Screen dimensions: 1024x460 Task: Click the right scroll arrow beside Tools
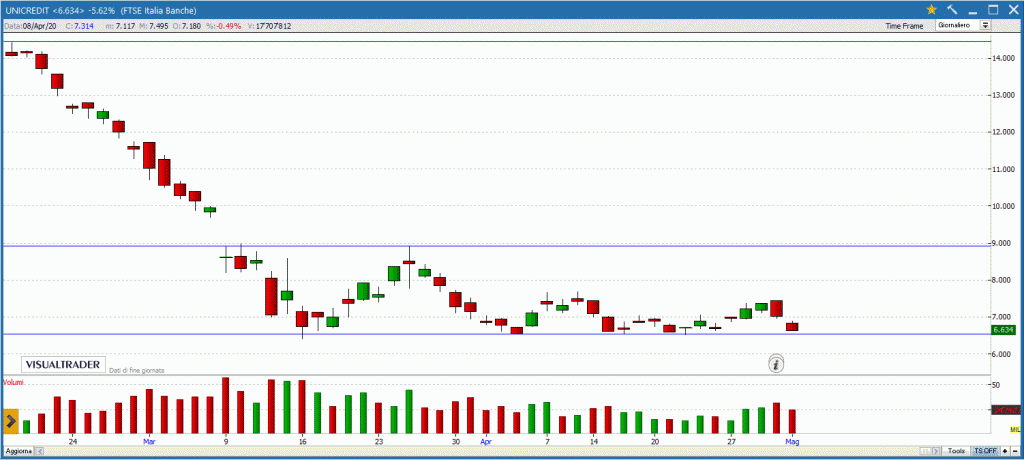[x=938, y=452]
